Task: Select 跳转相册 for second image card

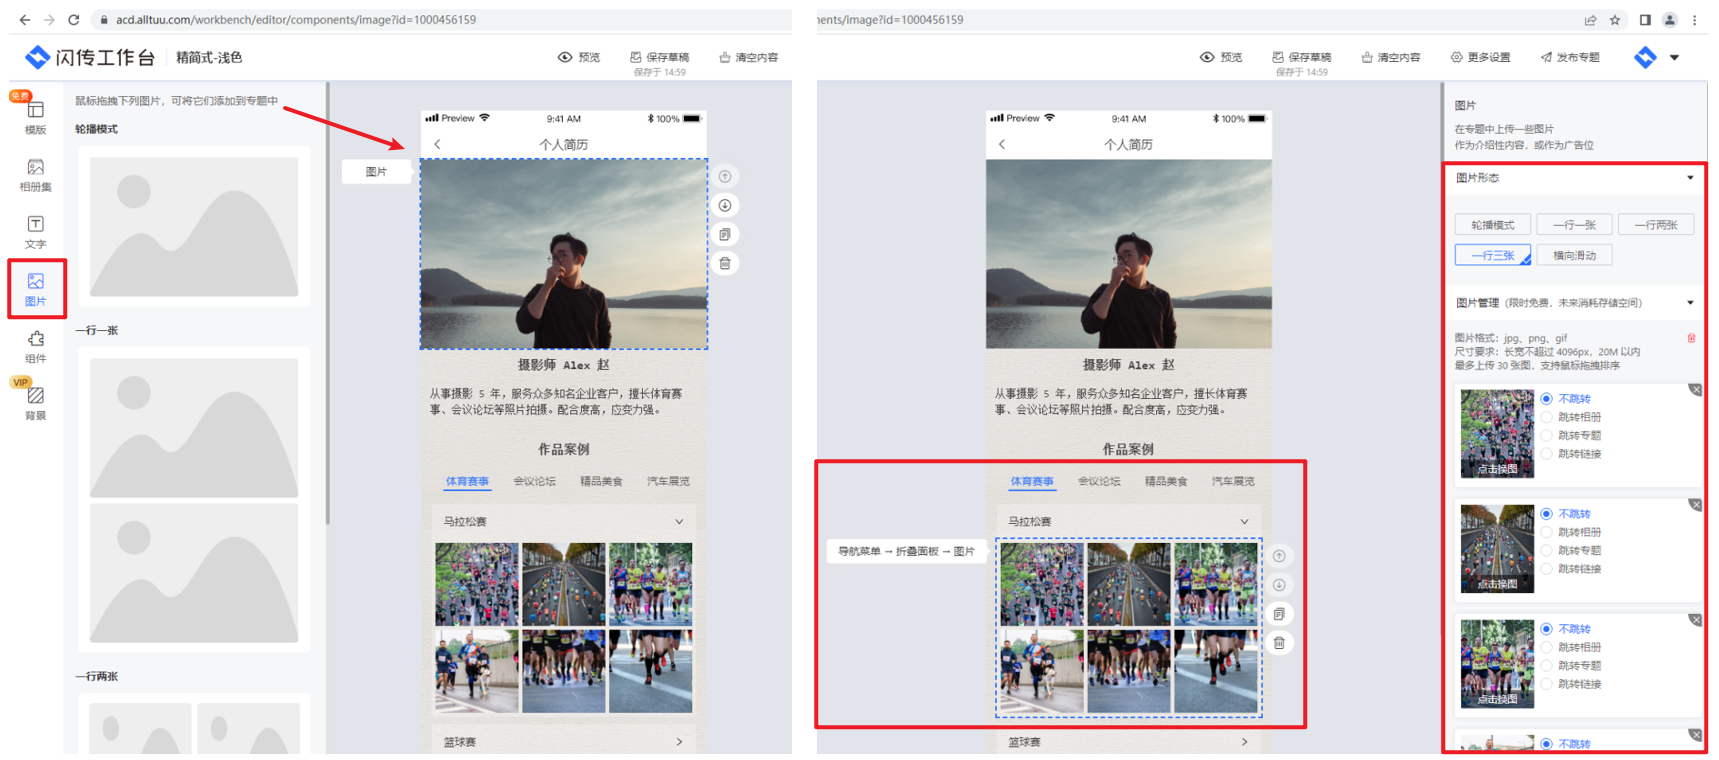Action: [1571, 532]
